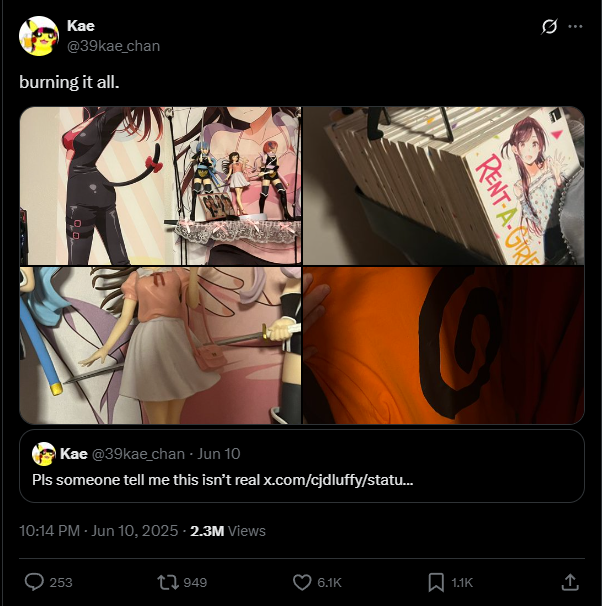
Task: Open the Rent-A-Girlfriend manga photo
Action: (x=444, y=186)
